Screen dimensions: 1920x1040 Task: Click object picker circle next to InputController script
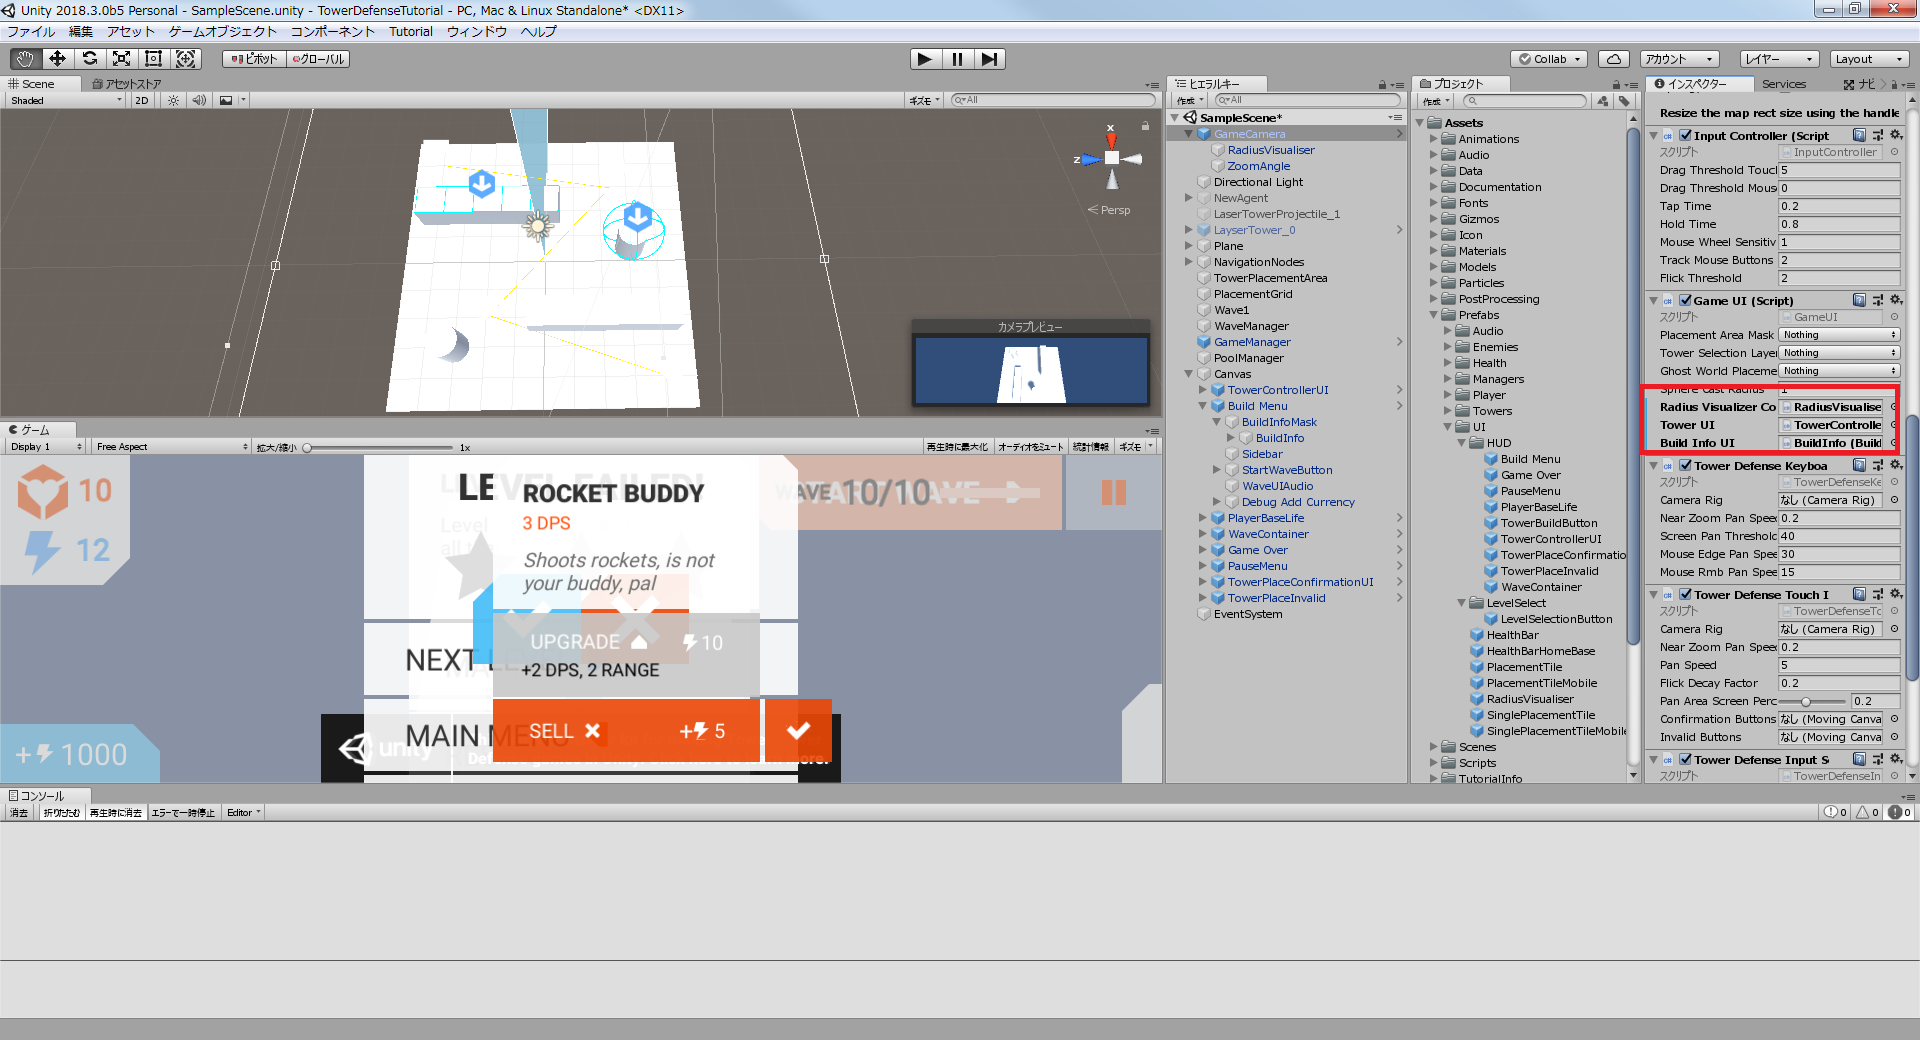pos(1894,152)
